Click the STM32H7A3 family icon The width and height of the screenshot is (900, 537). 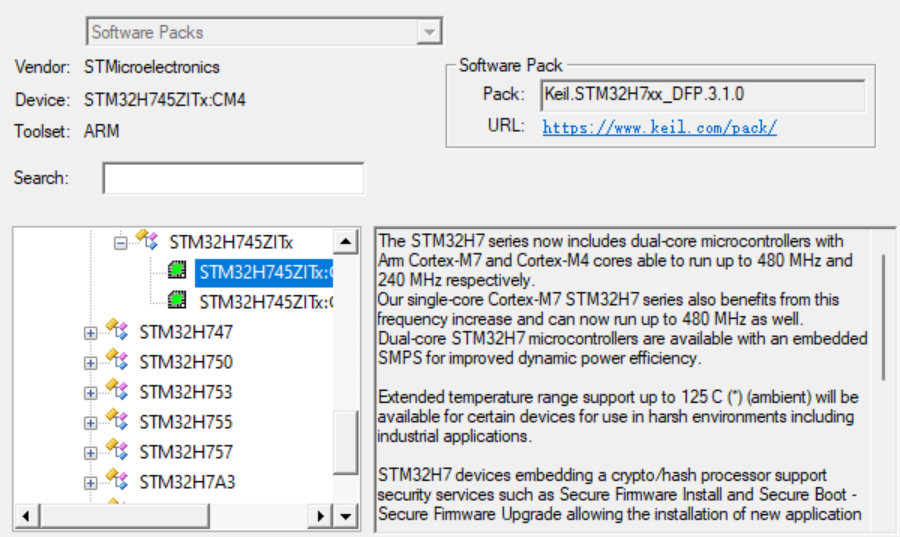coord(117,480)
